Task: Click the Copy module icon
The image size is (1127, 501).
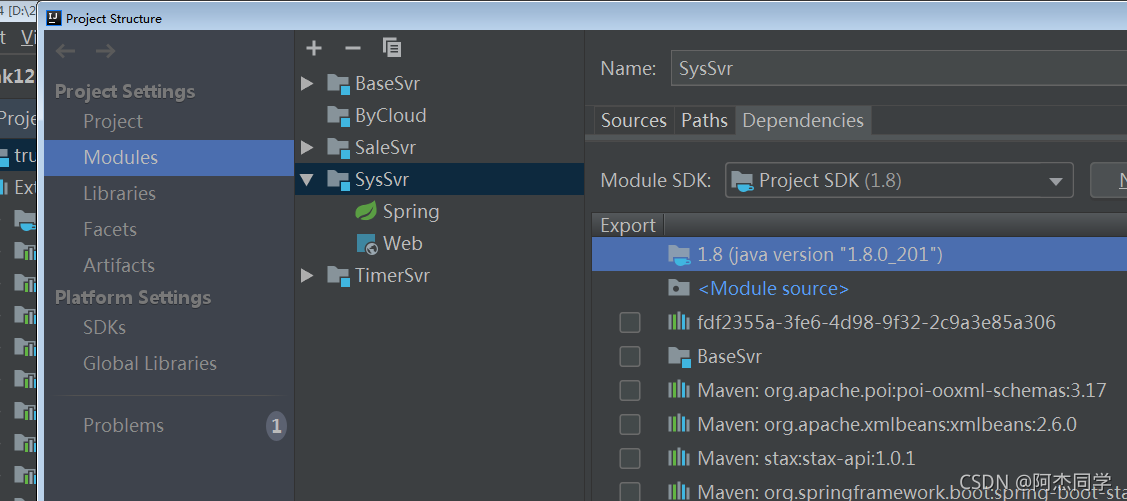Action: point(392,47)
